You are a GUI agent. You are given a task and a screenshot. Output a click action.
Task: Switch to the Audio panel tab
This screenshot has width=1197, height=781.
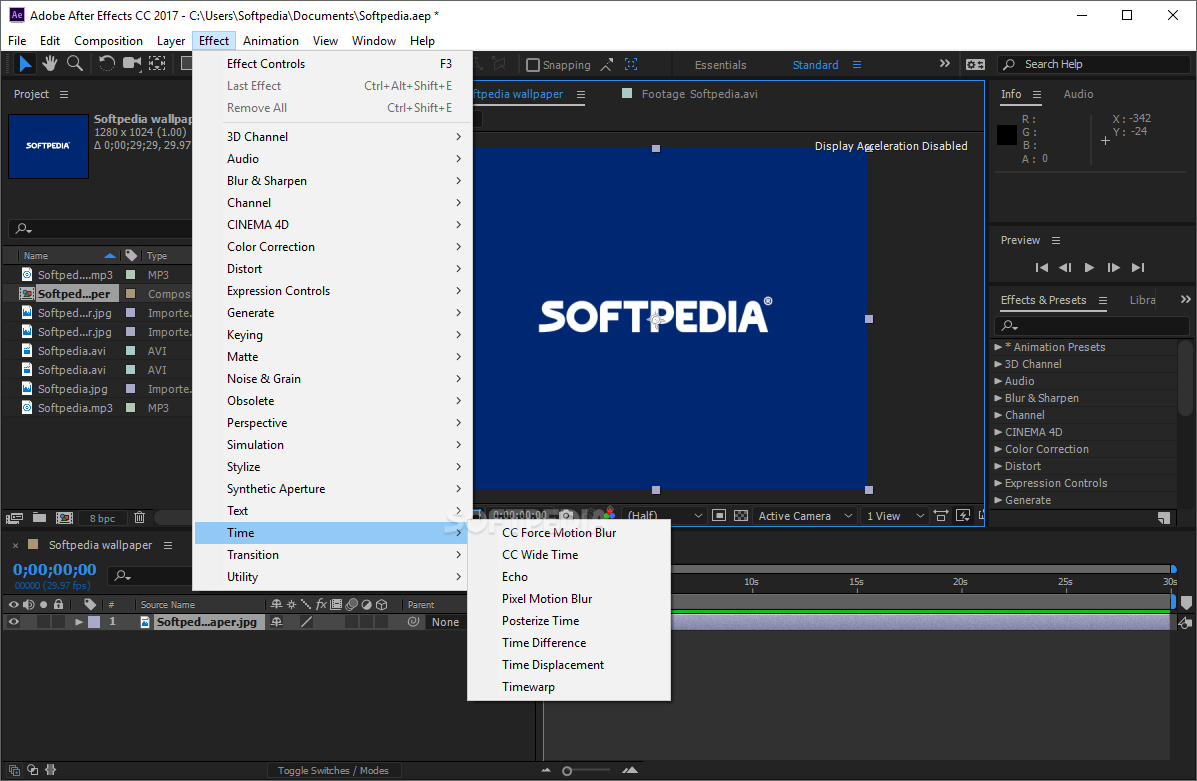pyautogui.click(x=1078, y=94)
